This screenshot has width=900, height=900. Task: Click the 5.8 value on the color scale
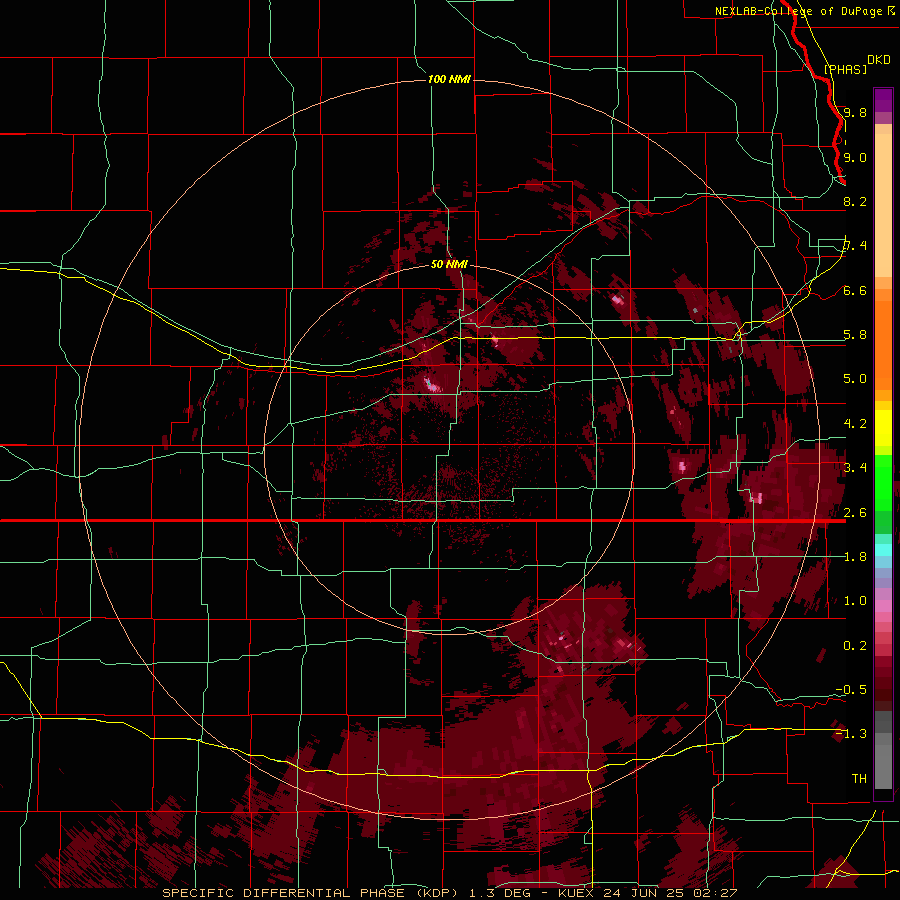click(x=855, y=335)
